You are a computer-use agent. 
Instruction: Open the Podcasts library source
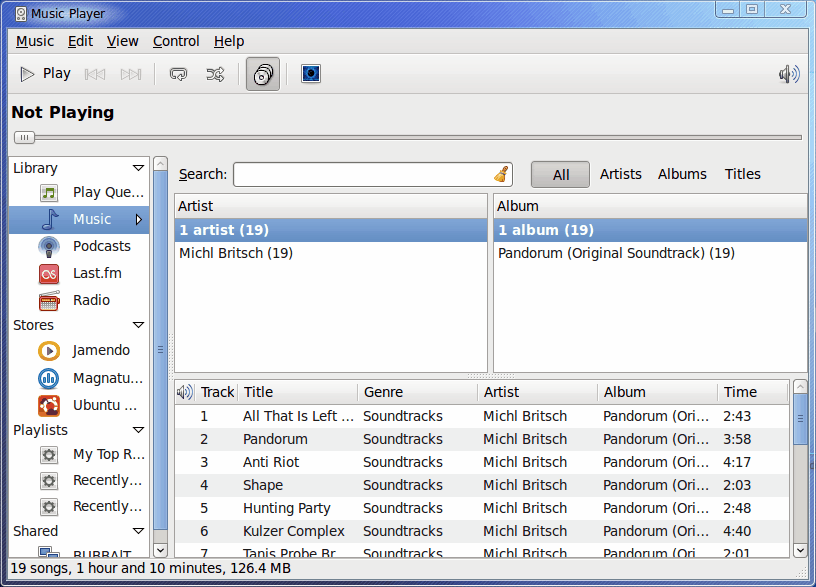click(101, 246)
